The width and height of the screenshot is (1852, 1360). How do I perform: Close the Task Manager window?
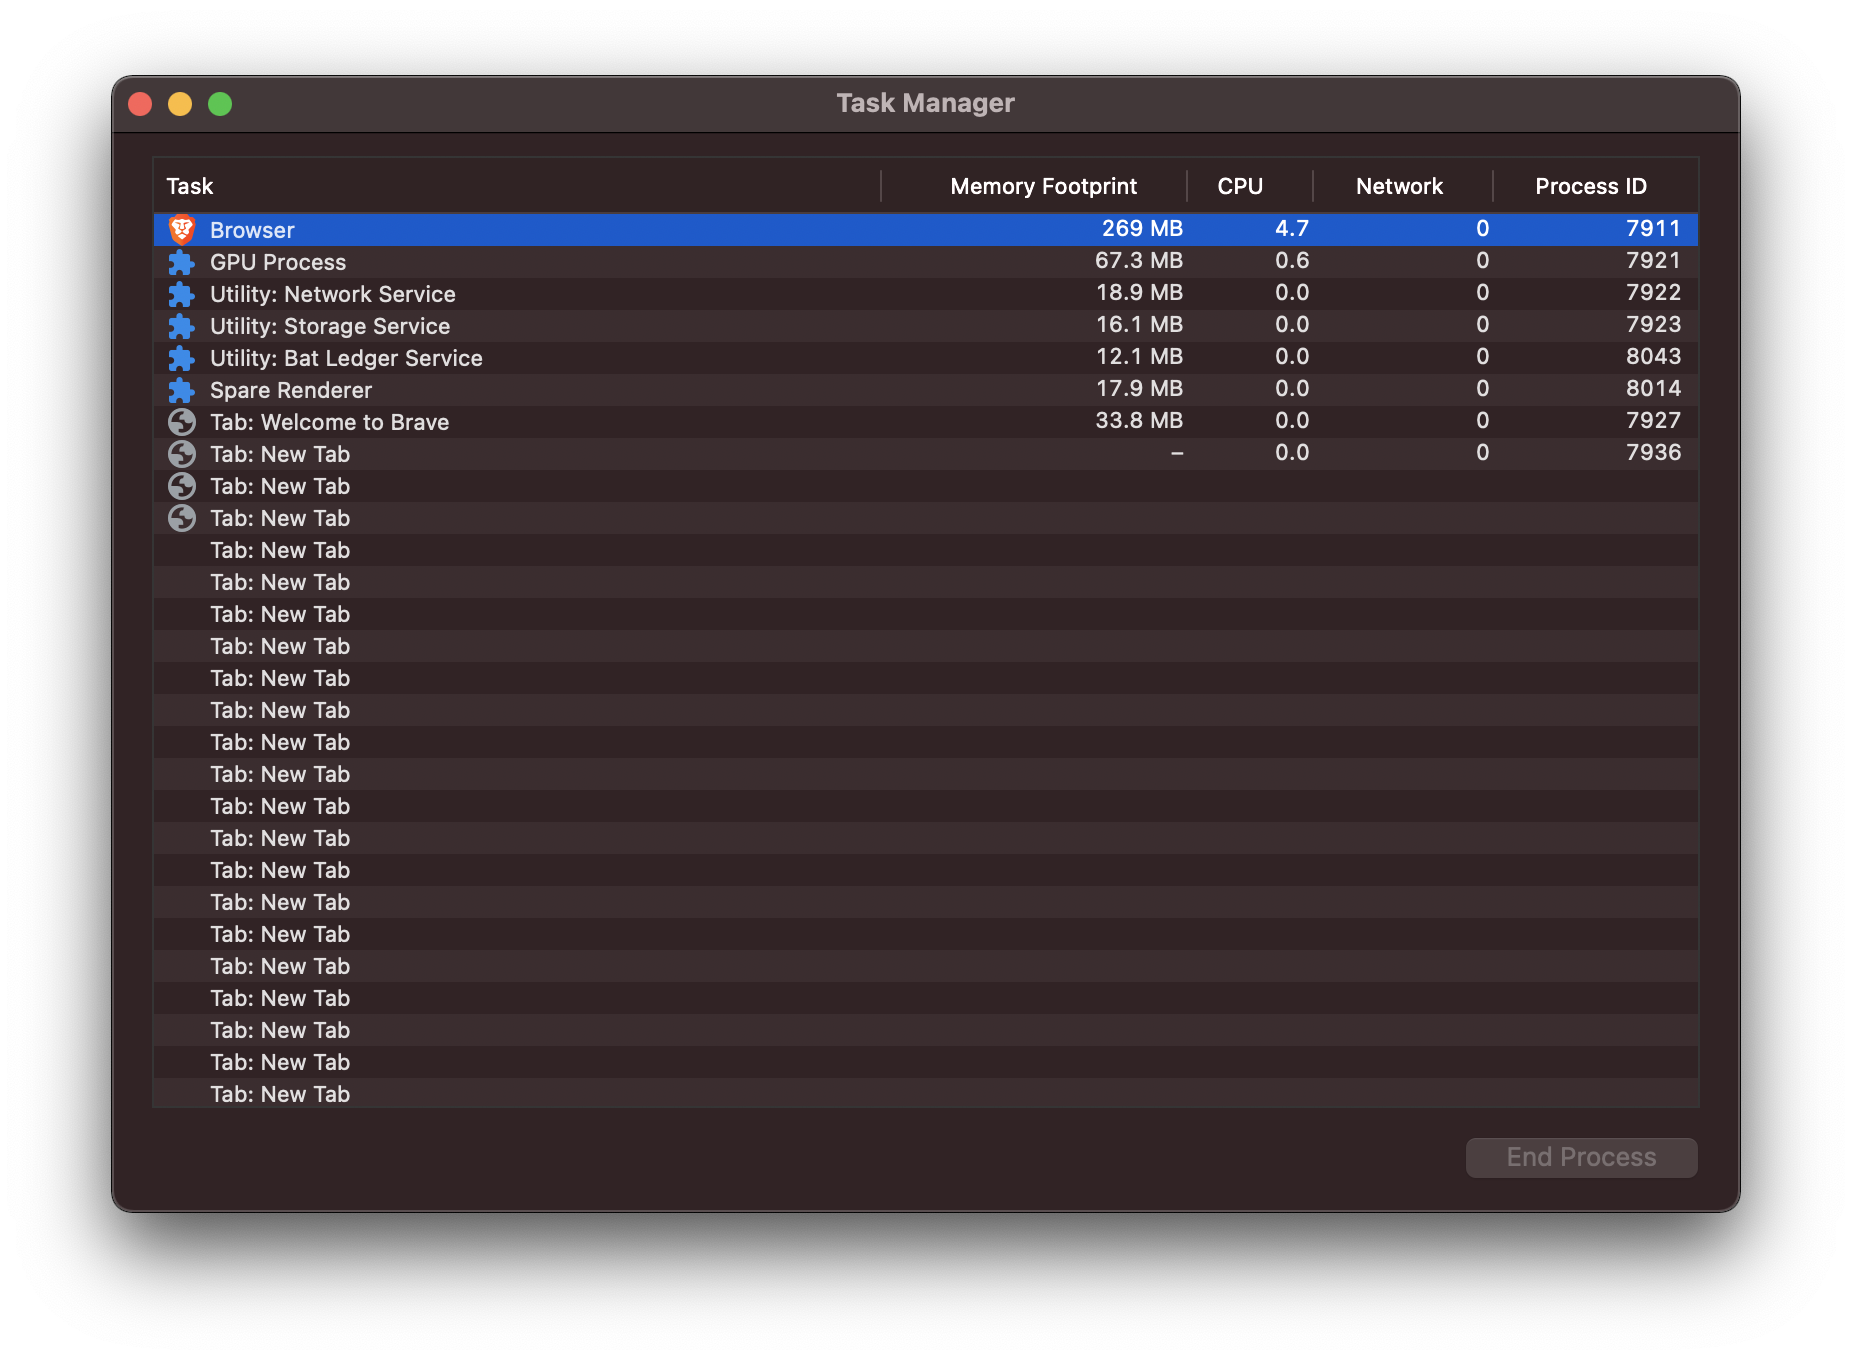coord(140,104)
